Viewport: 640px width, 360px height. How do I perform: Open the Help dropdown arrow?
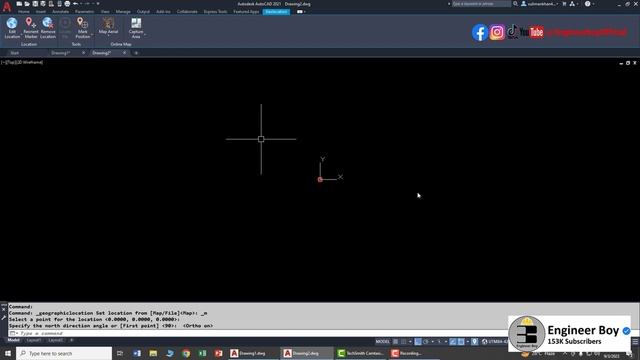click(x=593, y=4)
